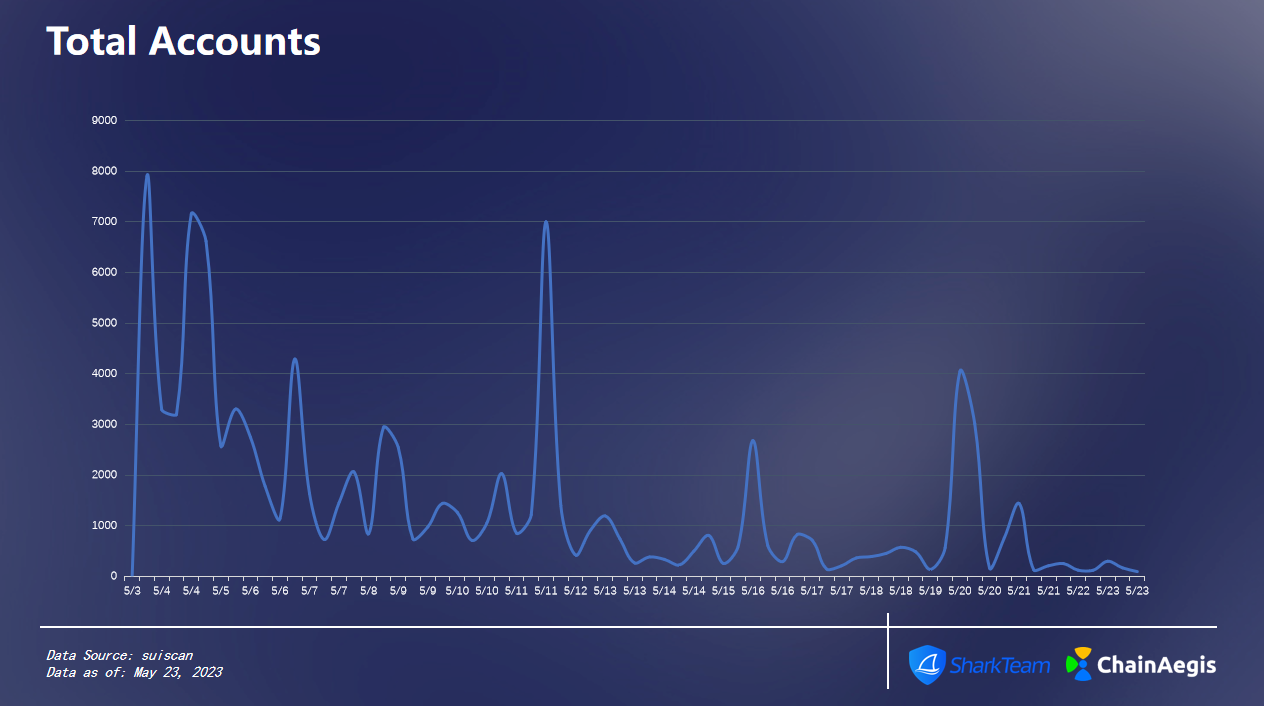Image resolution: width=1264 pixels, height=706 pixels.
Task: Click the 5000 y-axis label
Action: [x=104, y=323]
